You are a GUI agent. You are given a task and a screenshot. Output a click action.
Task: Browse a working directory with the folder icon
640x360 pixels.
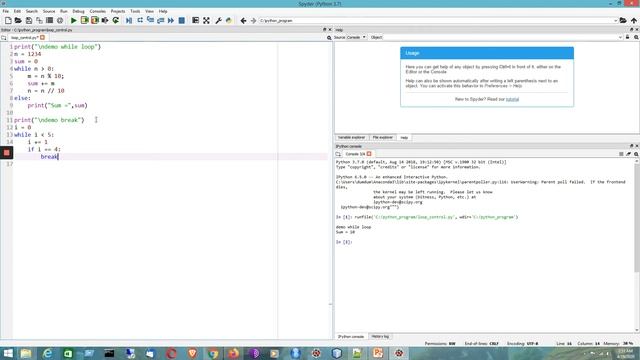[x=623, y=20]
